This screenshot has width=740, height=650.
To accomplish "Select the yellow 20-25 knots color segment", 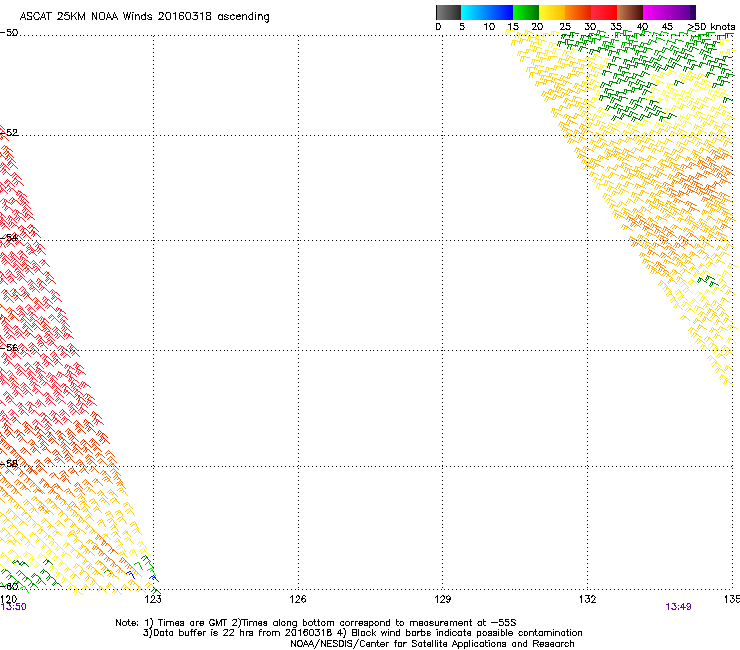I will [552, 12].
